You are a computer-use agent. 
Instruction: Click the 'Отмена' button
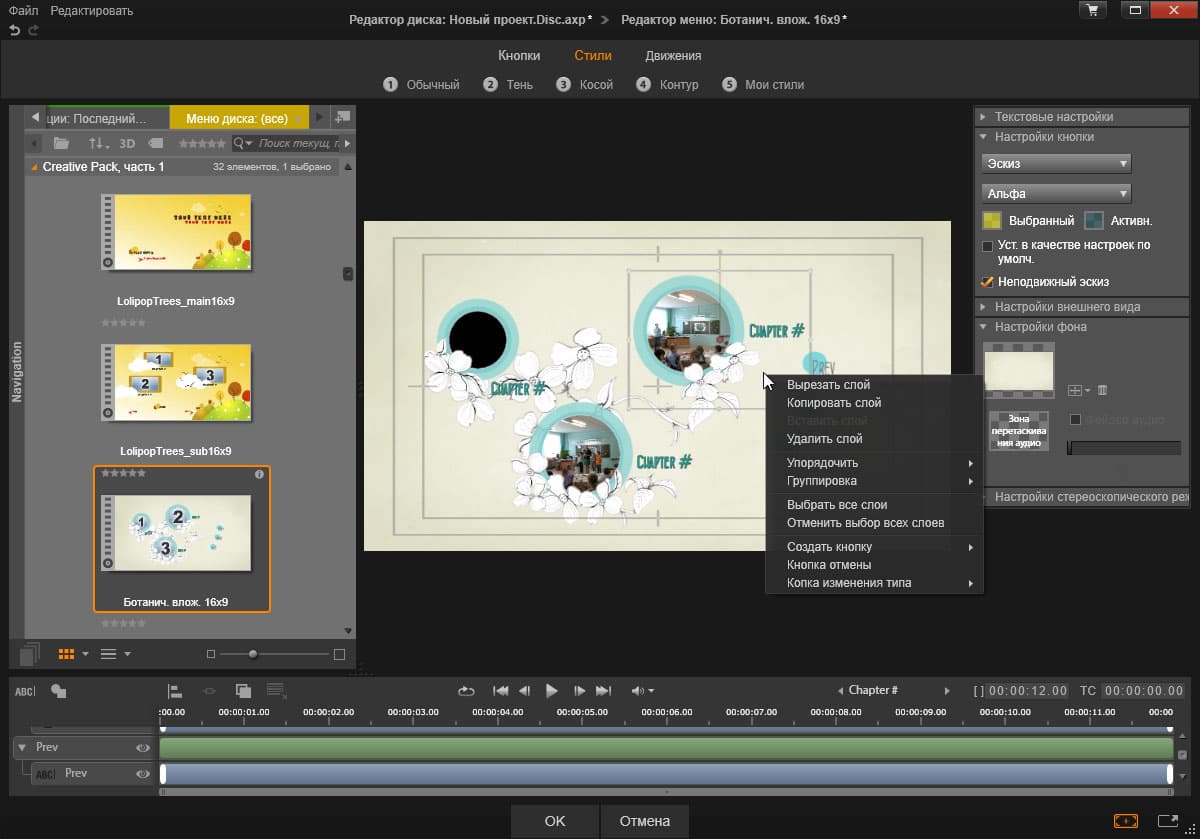[644, 821]
